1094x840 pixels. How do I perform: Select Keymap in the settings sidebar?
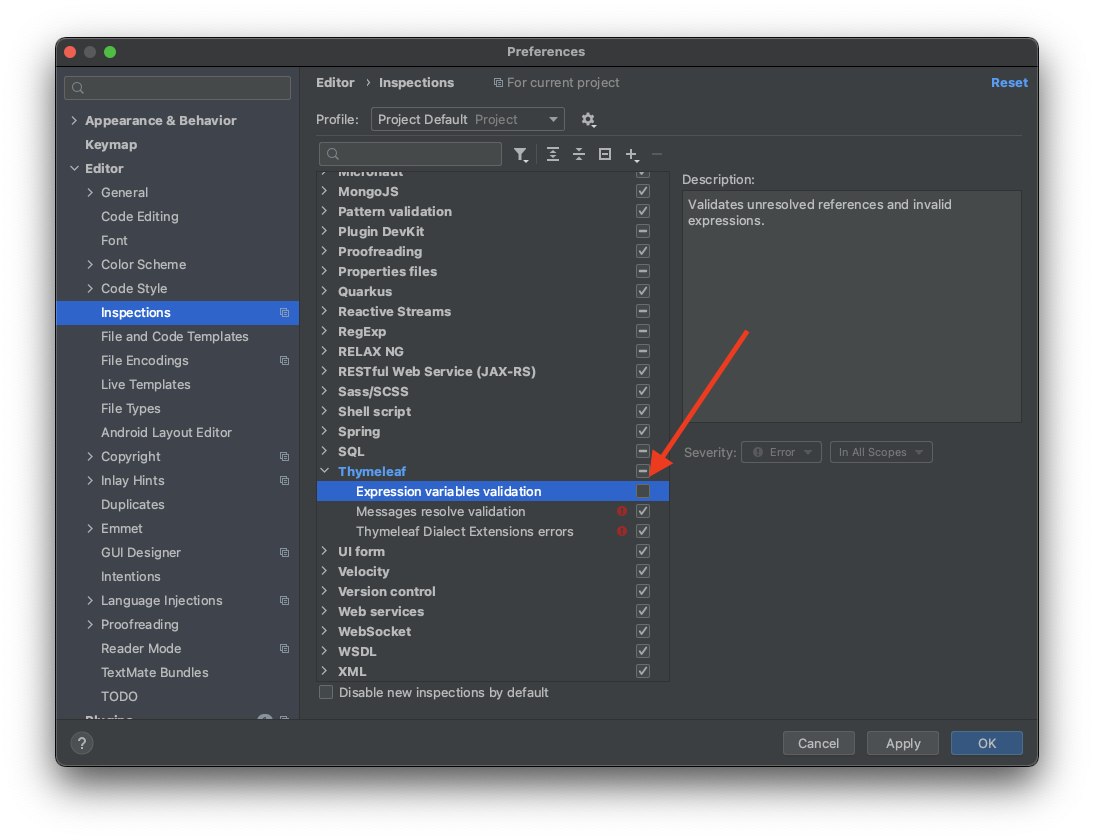coord(111,144)
